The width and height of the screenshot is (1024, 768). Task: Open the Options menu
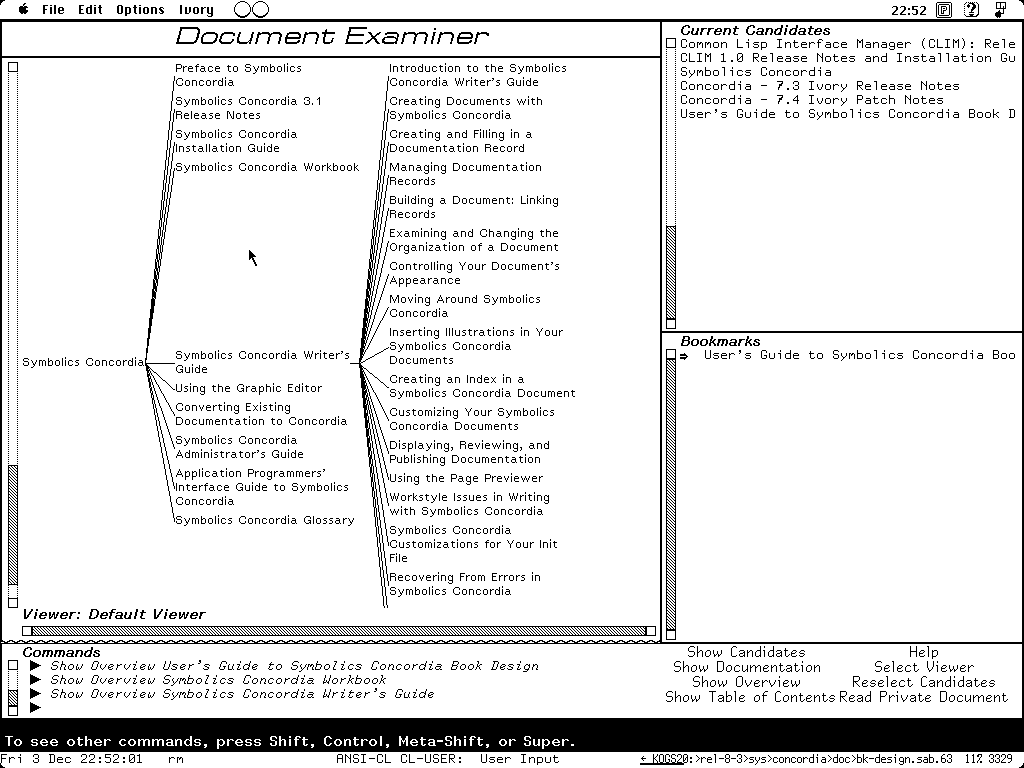coord(140,10)
